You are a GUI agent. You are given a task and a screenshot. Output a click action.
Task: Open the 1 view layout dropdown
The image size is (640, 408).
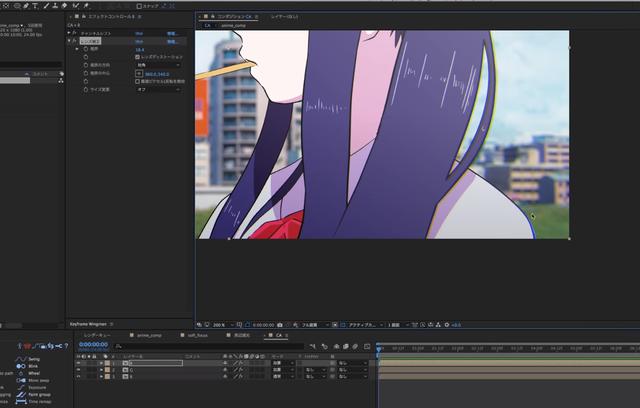[397, 325]
